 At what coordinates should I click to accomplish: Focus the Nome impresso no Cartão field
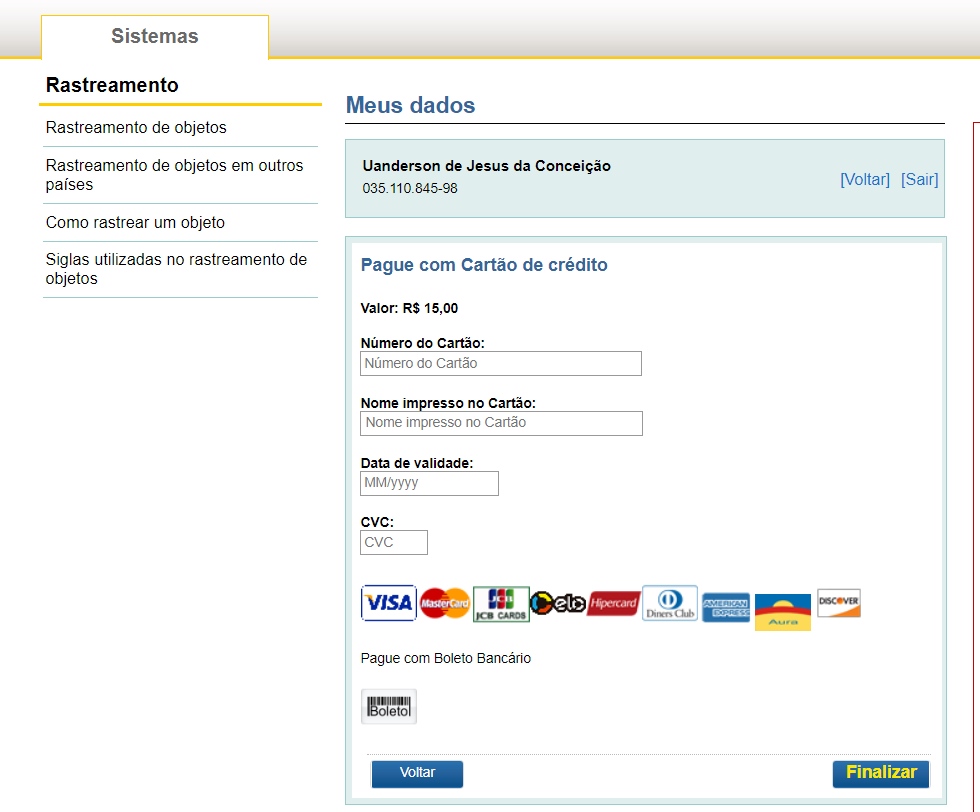[501, 423]
